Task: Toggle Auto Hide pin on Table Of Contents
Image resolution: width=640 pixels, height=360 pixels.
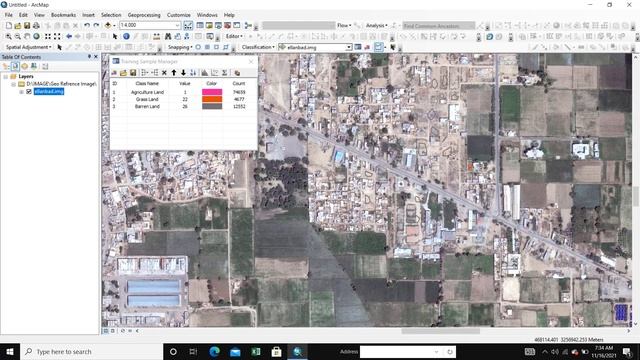Action: tap(89, 57)
